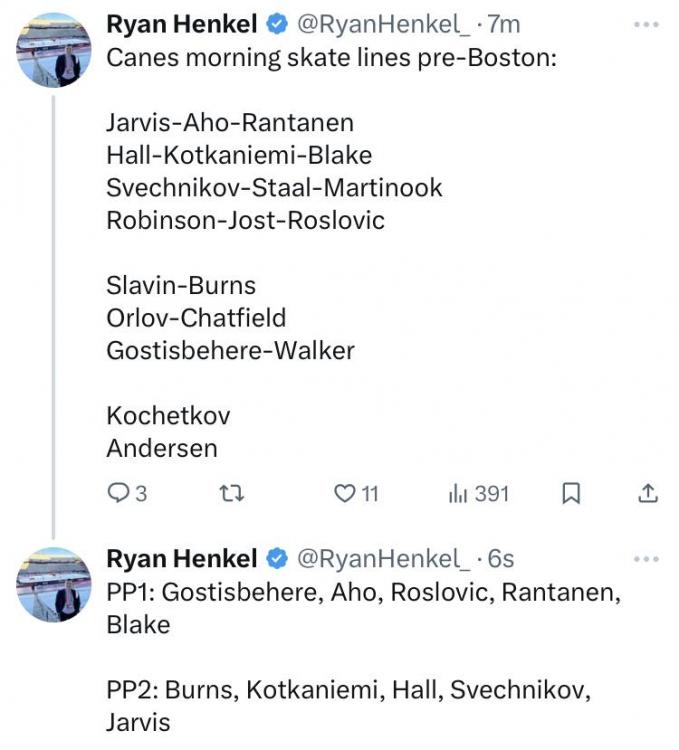Bookmark the morning skate lines tweet
The image size is (679, 750).
click(572, 493)
